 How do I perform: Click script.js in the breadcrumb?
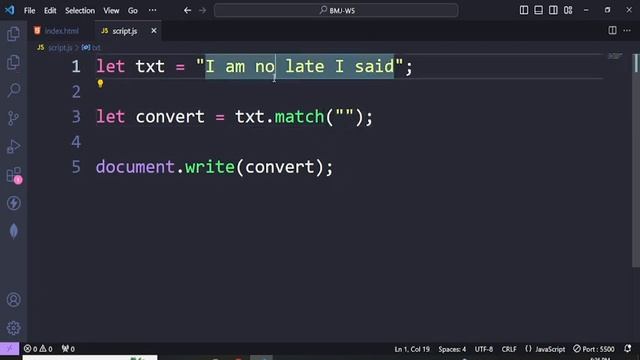[x=60, y=48]
